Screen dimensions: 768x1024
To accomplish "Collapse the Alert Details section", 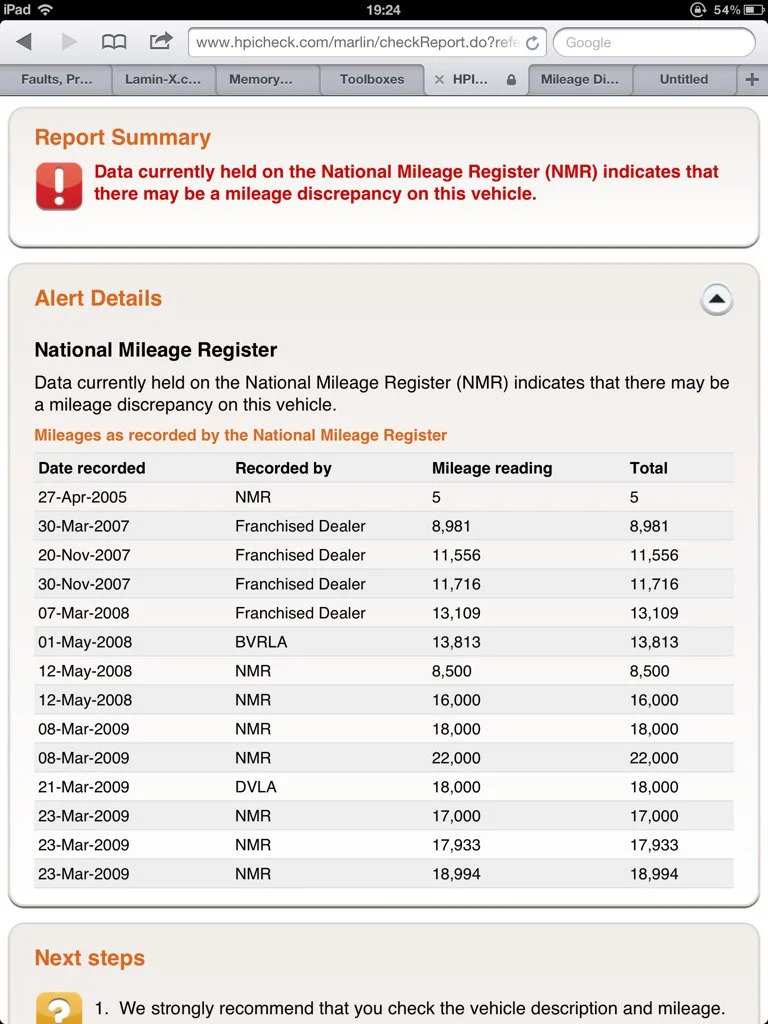I will [716, 299].
